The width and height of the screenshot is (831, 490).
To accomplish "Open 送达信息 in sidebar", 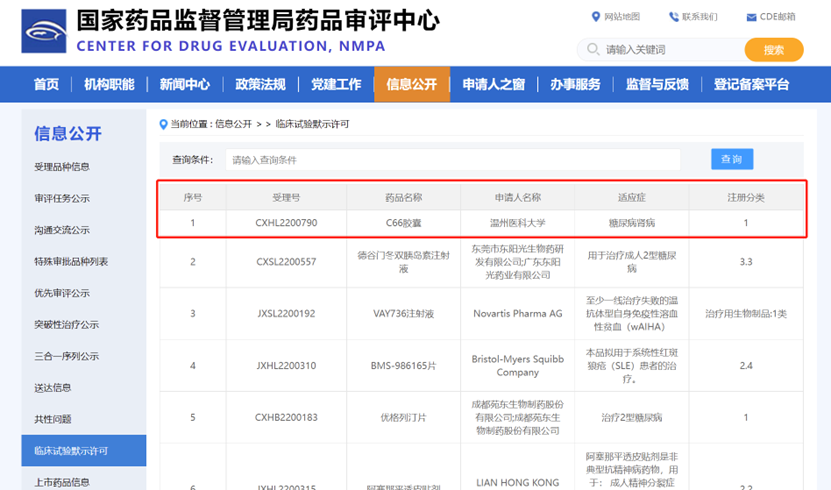I will click(52, 388).
